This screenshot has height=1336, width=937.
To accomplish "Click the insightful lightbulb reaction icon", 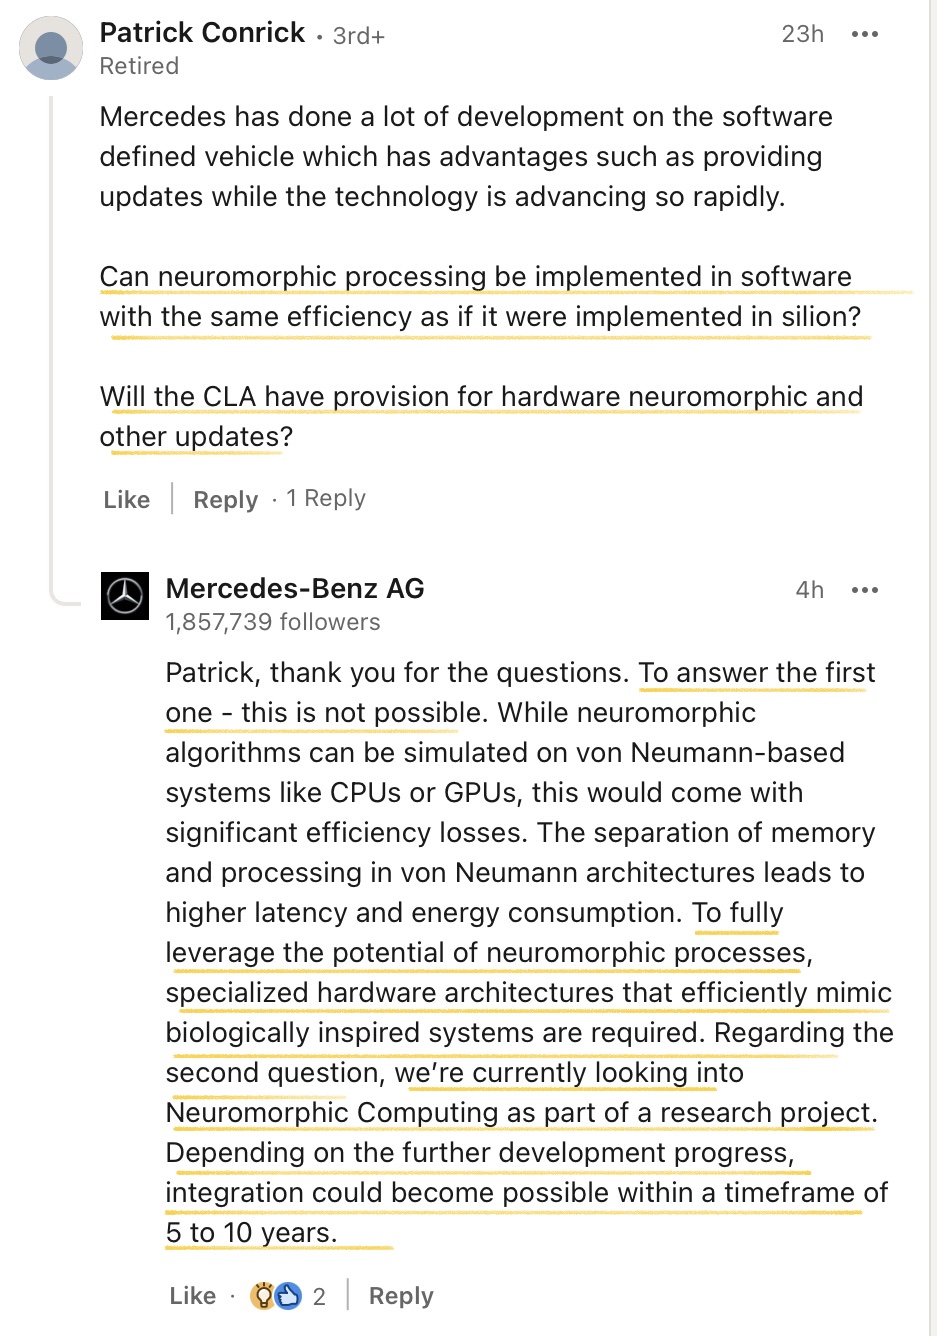I will (x=263, y=1296).
